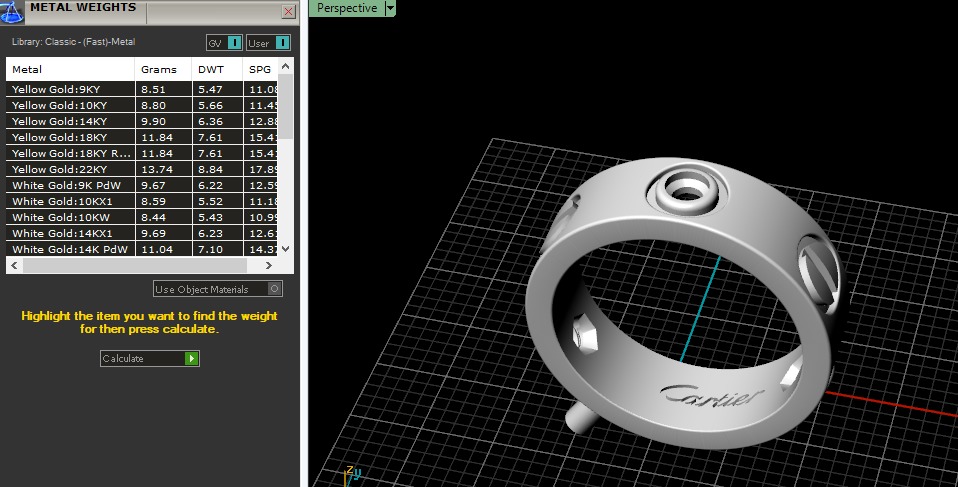This screenshot has height=487, width=958.
Task: Click the green Calculate arrow icon
Action: click(x=191, y=358)
